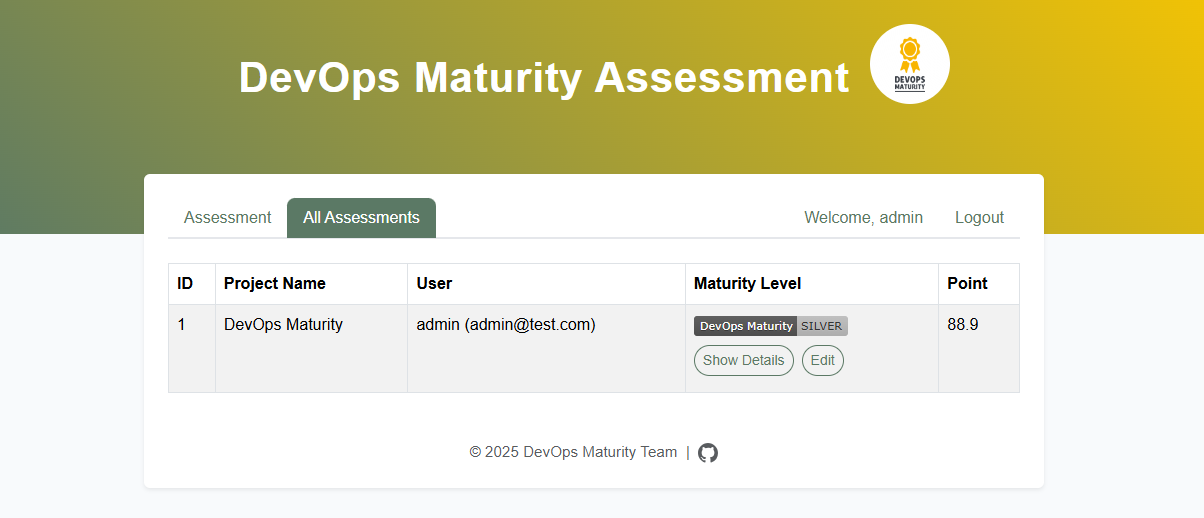Click the User column header
The image size is (1204, 518).
pos(547,284)
